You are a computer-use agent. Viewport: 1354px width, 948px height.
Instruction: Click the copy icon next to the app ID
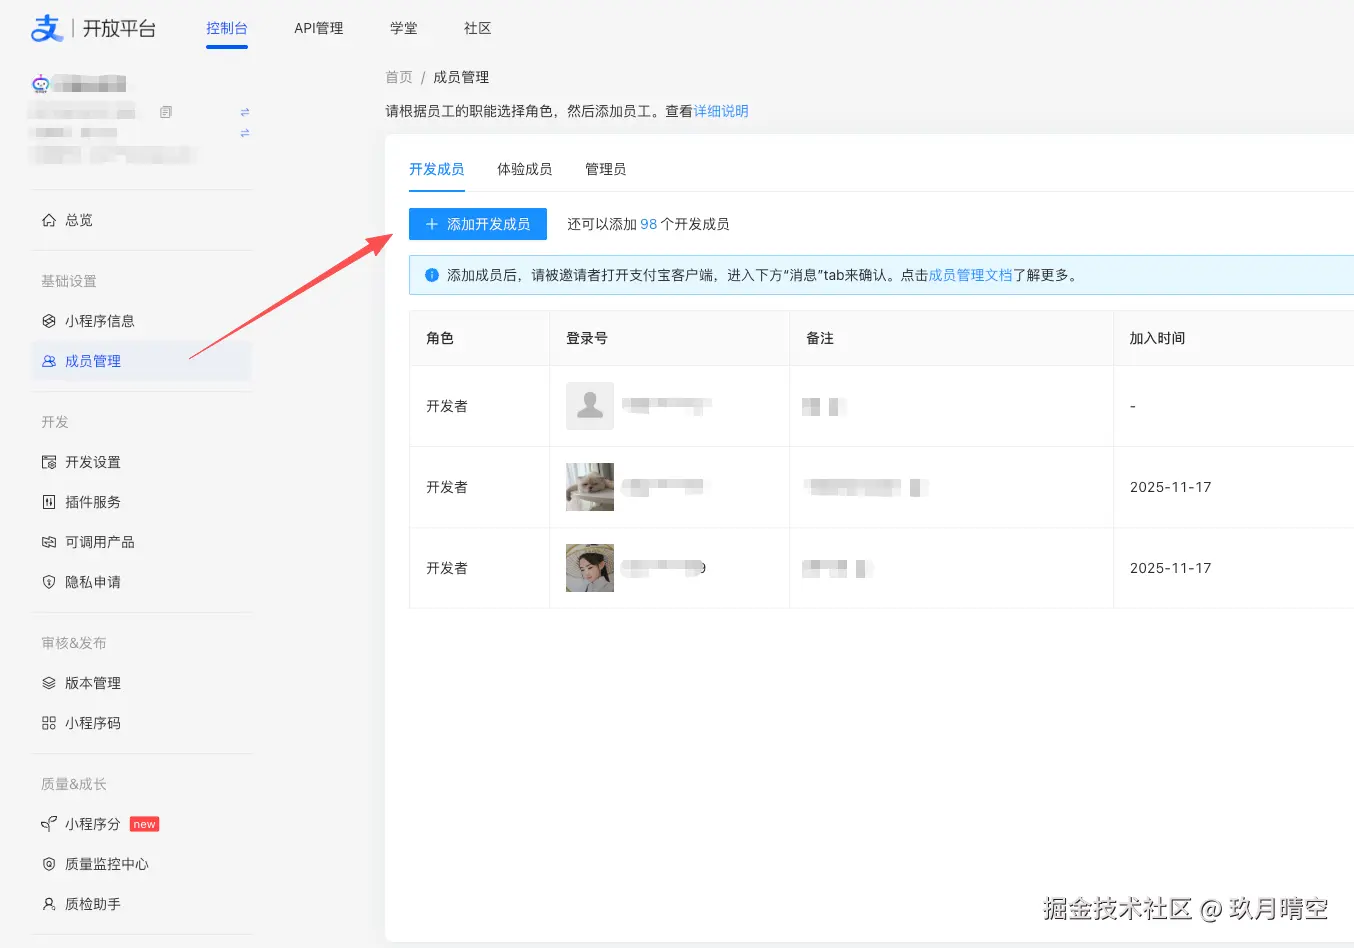click(x=165, y=112)
